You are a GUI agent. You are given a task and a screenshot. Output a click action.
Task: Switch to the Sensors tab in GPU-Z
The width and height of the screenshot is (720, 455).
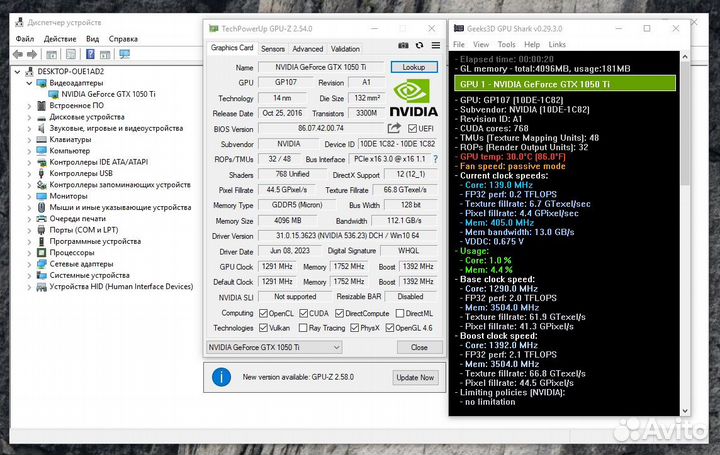(273, 49)
